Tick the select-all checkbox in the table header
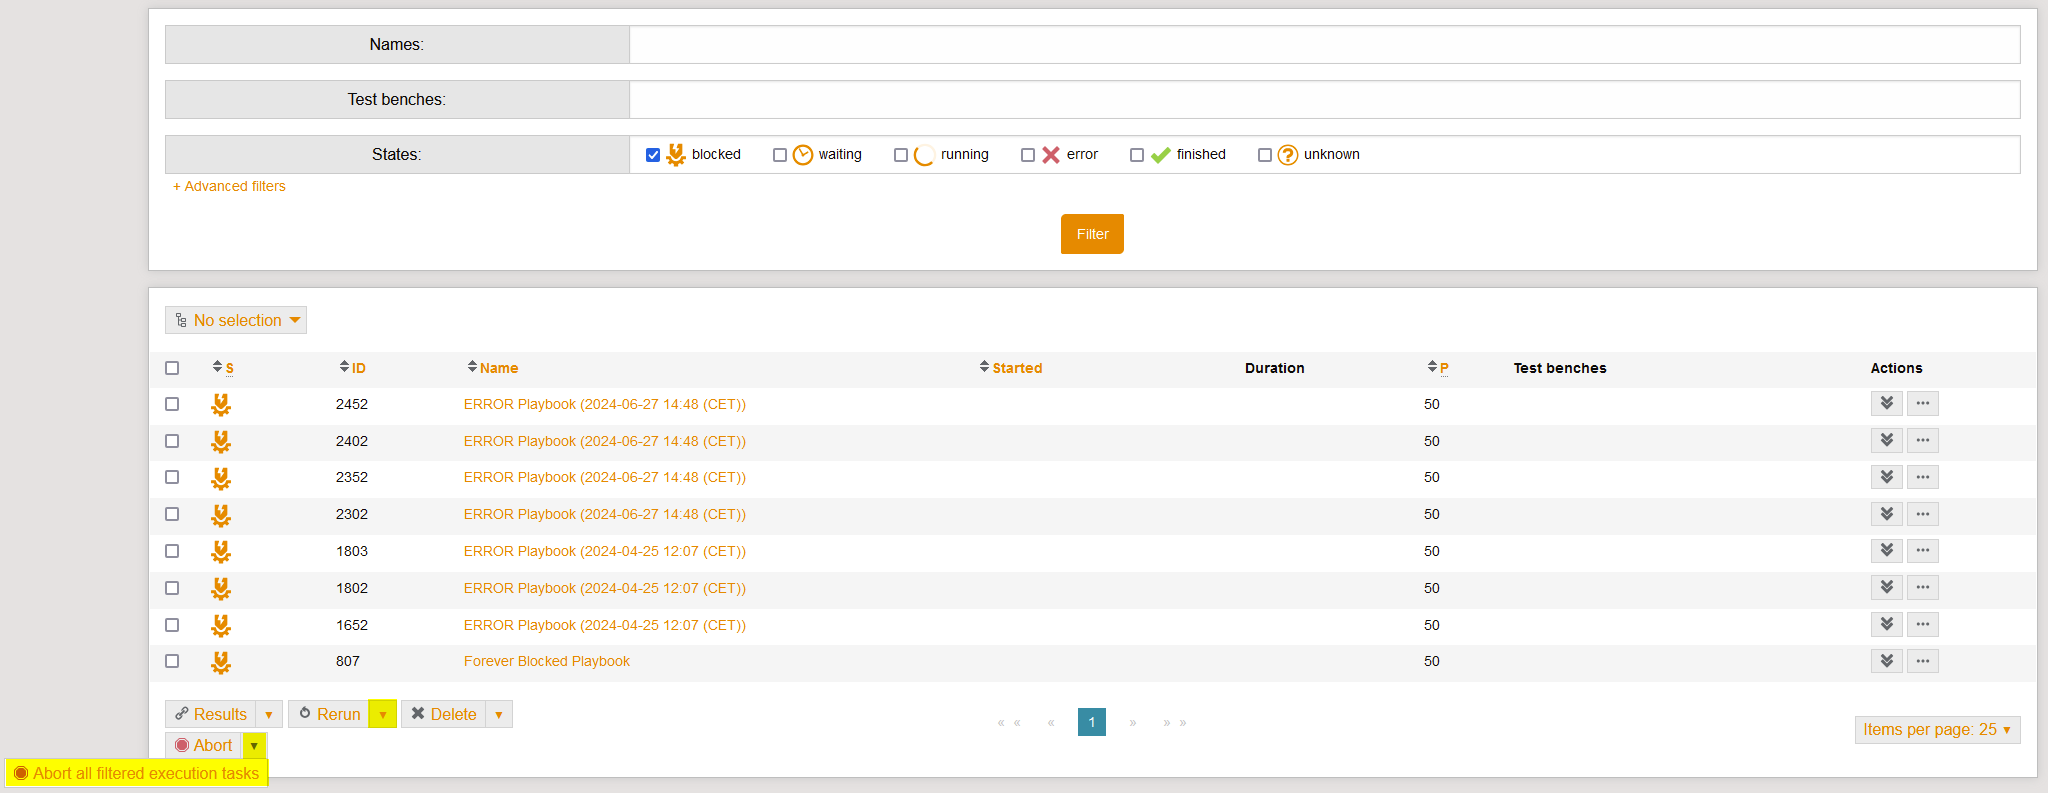Screen dimensions: 2048x793 tap(172, 368)
